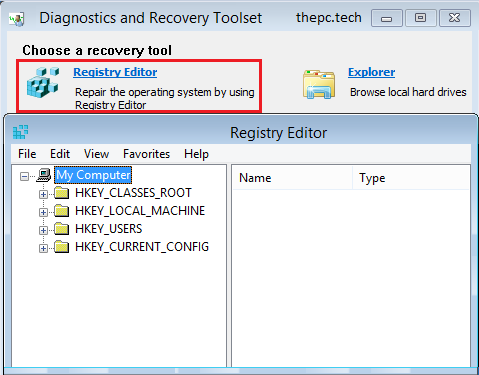This screenshot has height=375, width=479.
Task: Click the 'Repair the operating system' description text
Action: [x=165, y=98]
